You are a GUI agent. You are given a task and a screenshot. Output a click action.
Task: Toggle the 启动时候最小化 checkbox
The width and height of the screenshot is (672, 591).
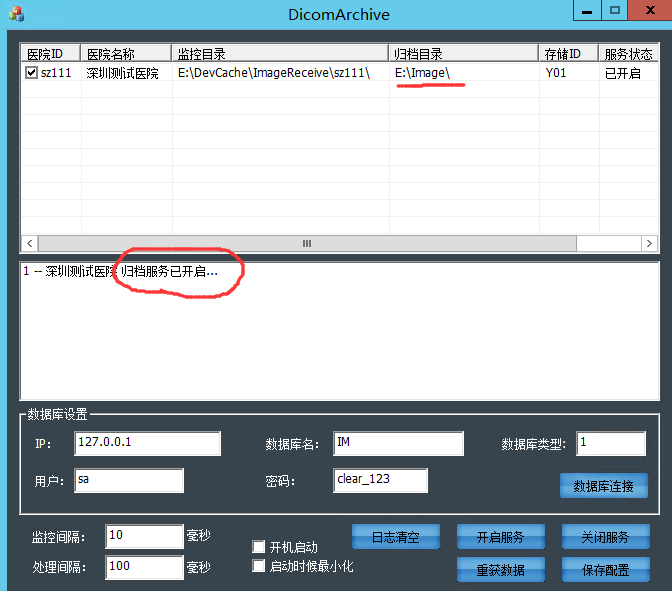click(260, 566)
